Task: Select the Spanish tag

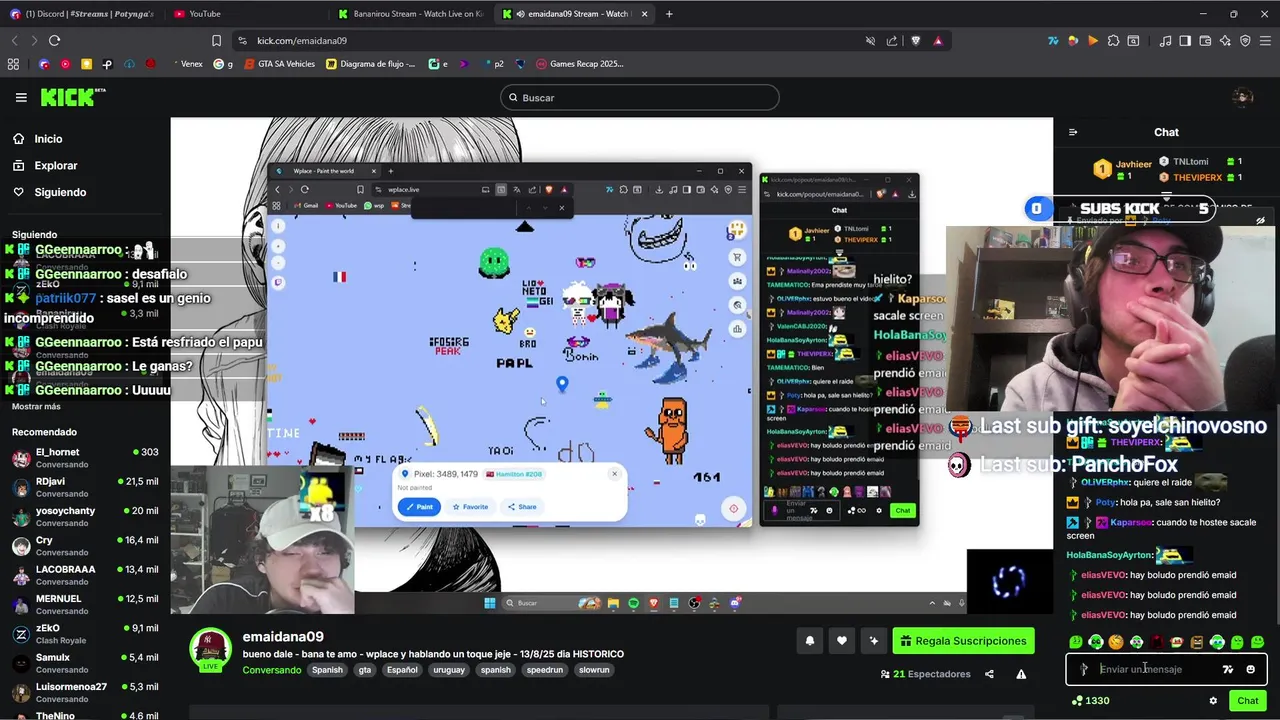Action: [x=326, y=670]
